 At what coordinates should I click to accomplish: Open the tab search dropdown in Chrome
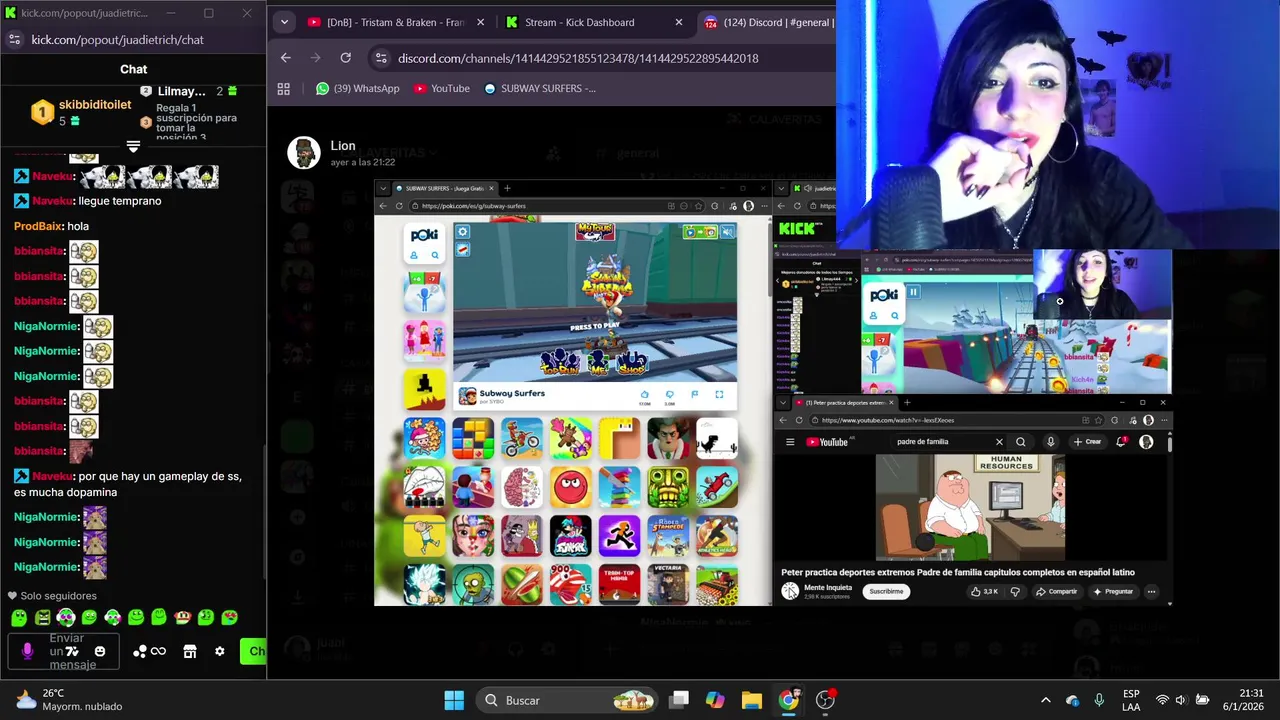(x=284, y=22)
